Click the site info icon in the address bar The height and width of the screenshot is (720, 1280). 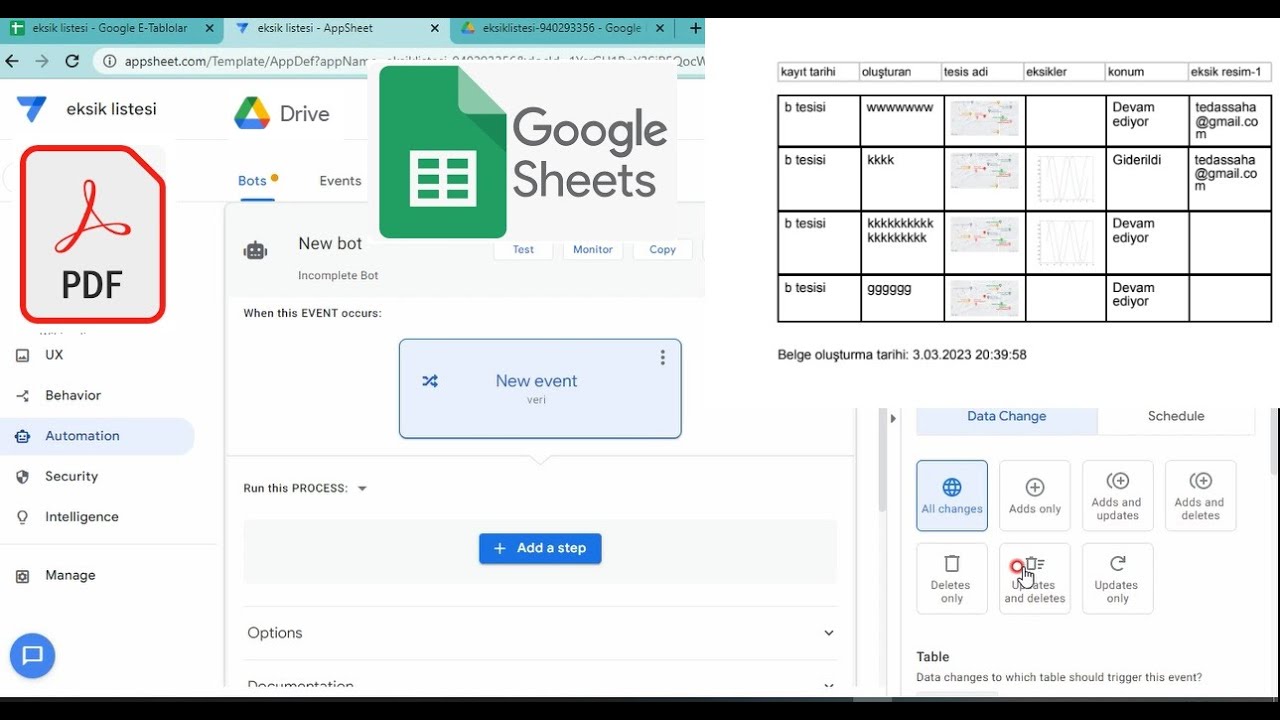108,61
